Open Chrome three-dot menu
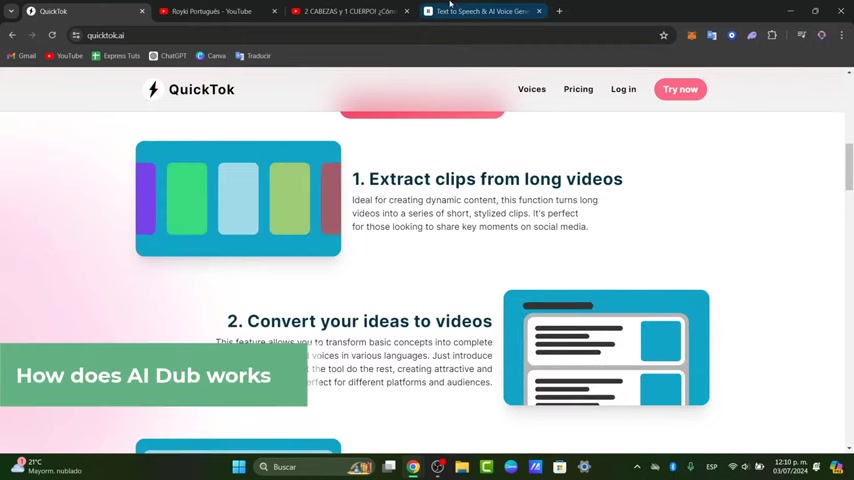Viewport: 854px width, 480px height. coord(841,35)
